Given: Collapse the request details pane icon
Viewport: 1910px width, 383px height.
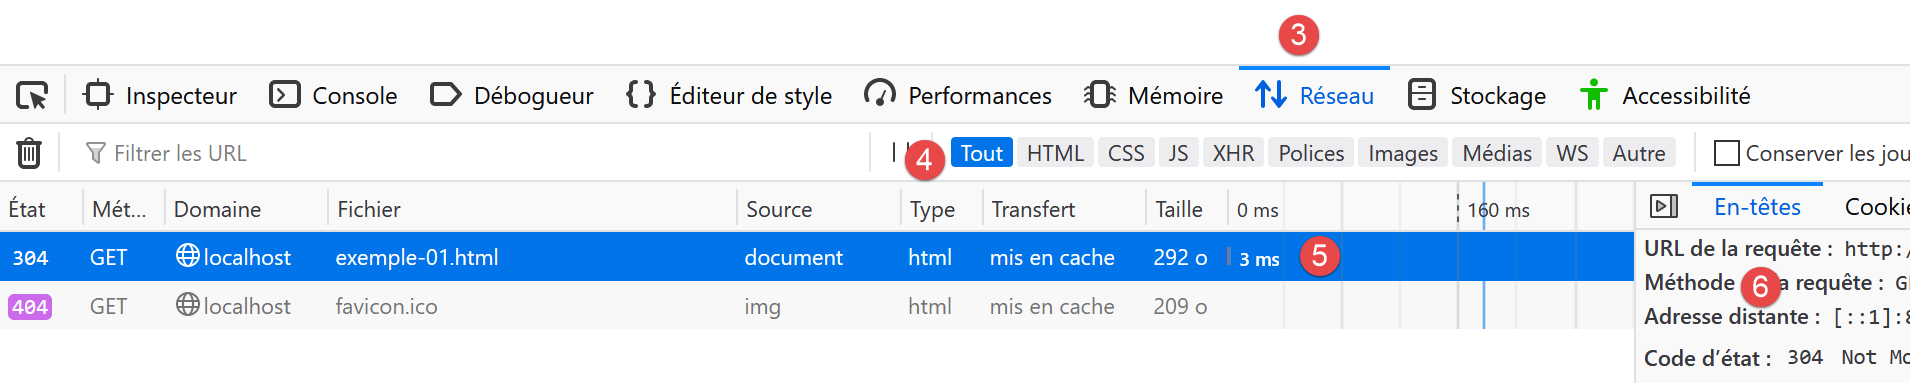Looking at the screenshot, I should (x=1664, y=207).
